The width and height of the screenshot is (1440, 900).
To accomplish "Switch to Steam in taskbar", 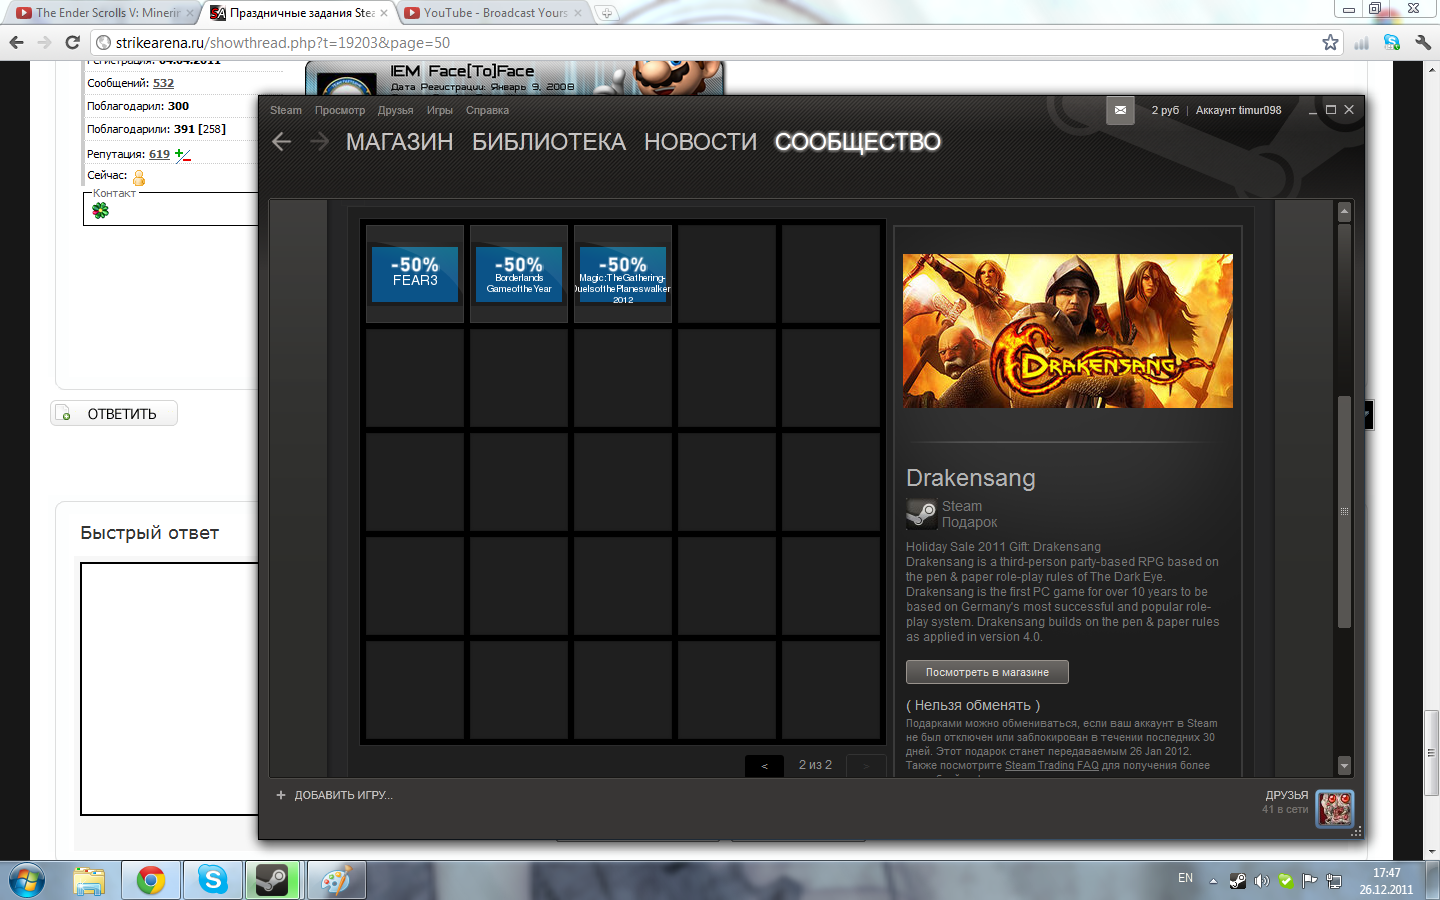I will [273, 880].
